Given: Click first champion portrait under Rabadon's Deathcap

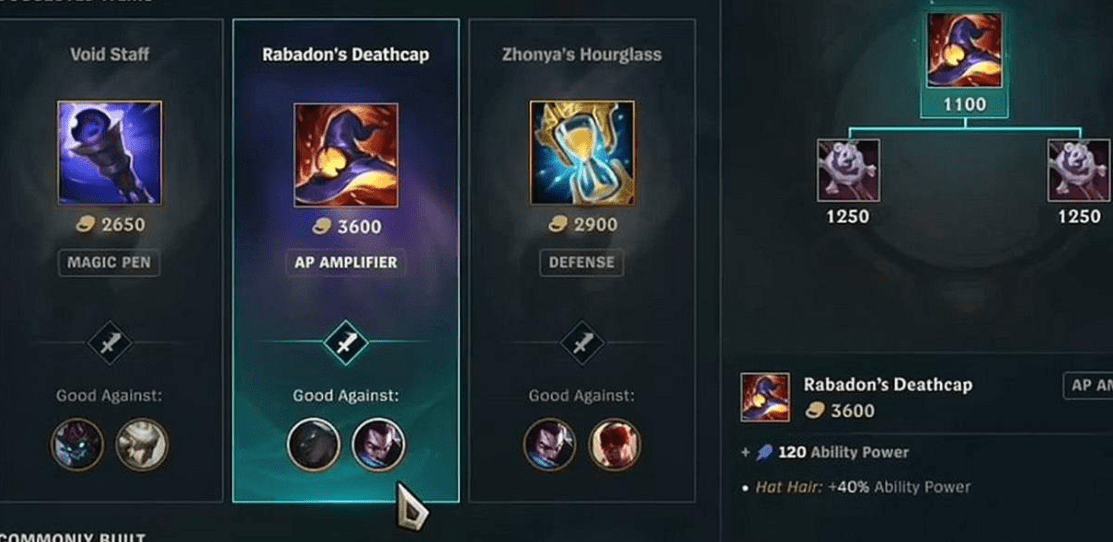Looking at the screenshot, I should click(313, 445).
